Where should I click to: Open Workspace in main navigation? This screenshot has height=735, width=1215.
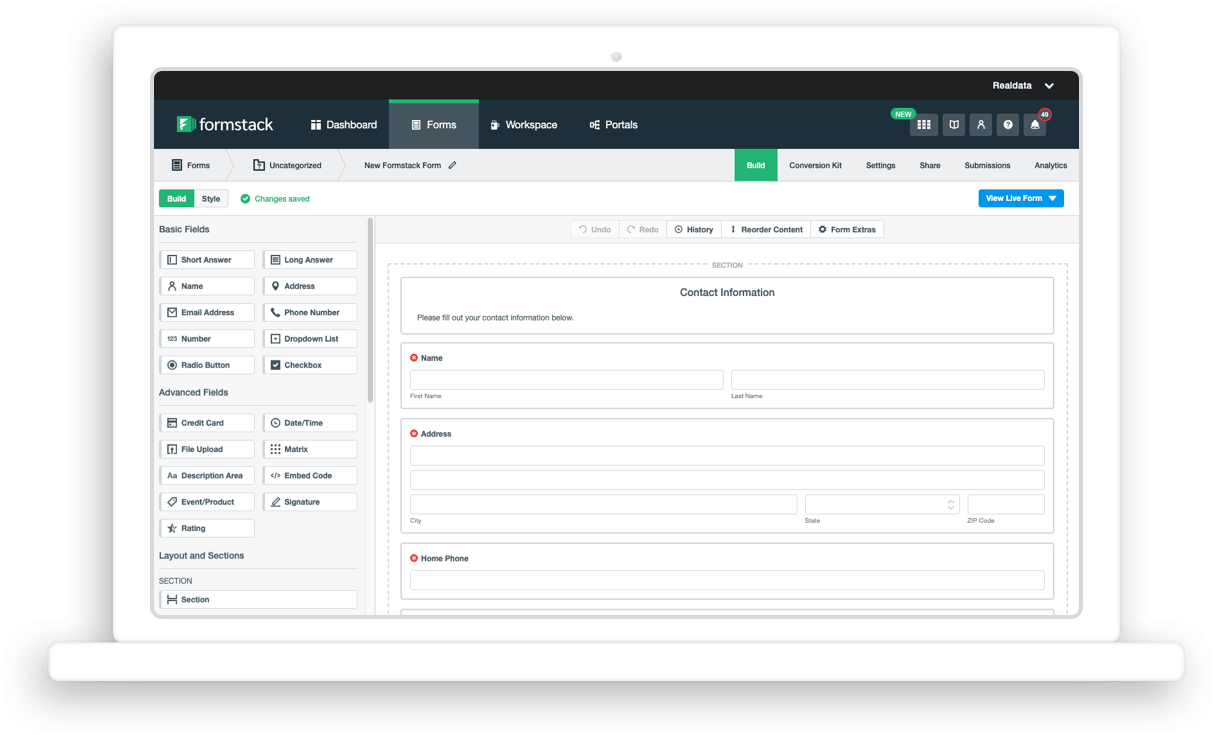coord(524,125)
